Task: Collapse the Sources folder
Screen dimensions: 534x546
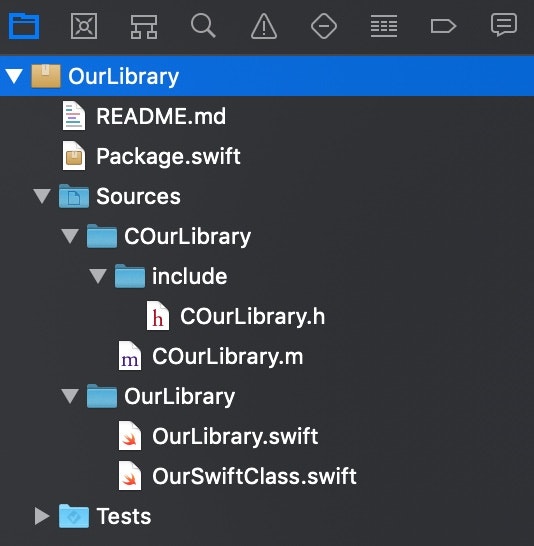Action: click(42, 196)
